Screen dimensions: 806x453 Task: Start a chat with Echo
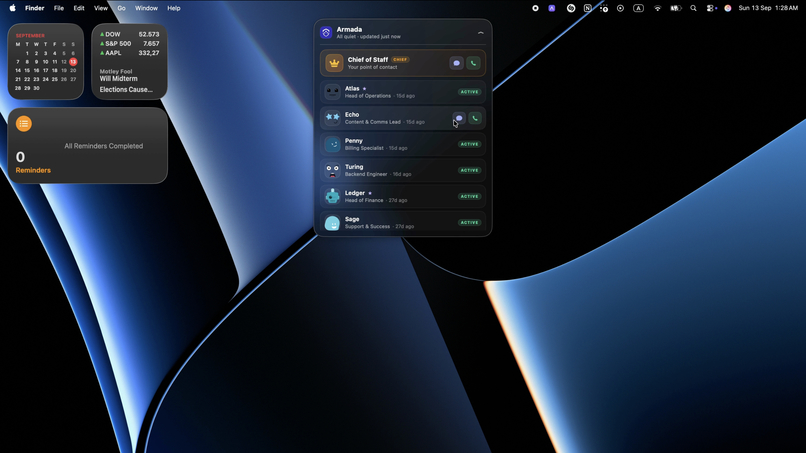[459, 118]
